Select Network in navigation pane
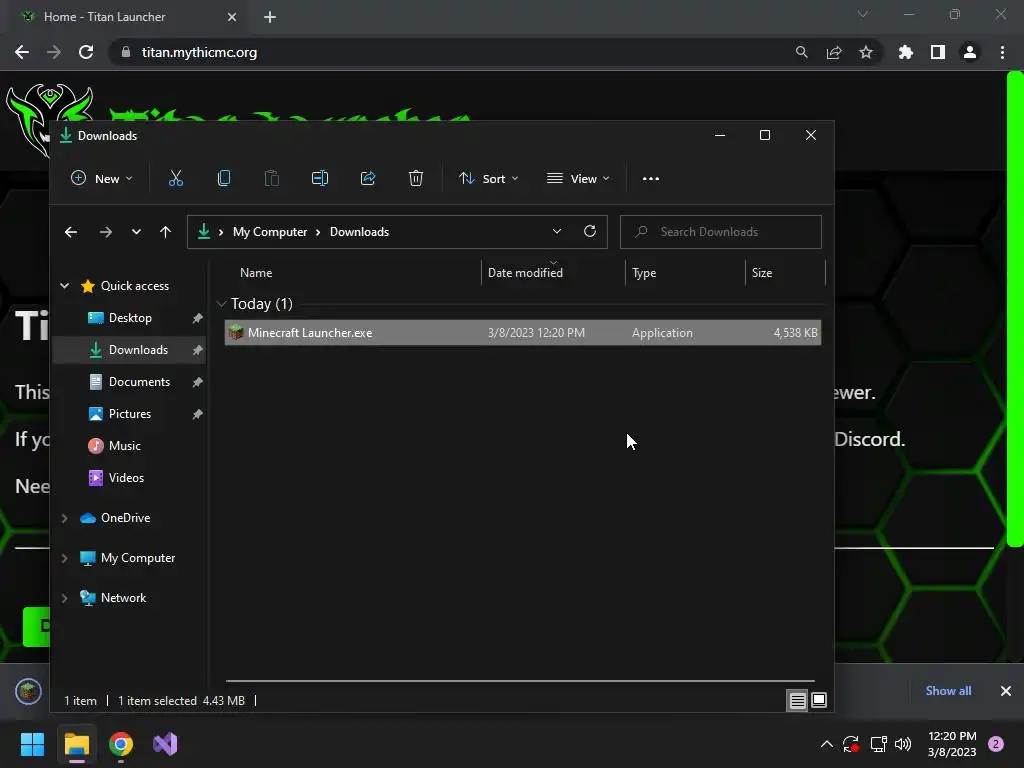This screenshot has width=1024, height=768. click(x=123, y=598)
